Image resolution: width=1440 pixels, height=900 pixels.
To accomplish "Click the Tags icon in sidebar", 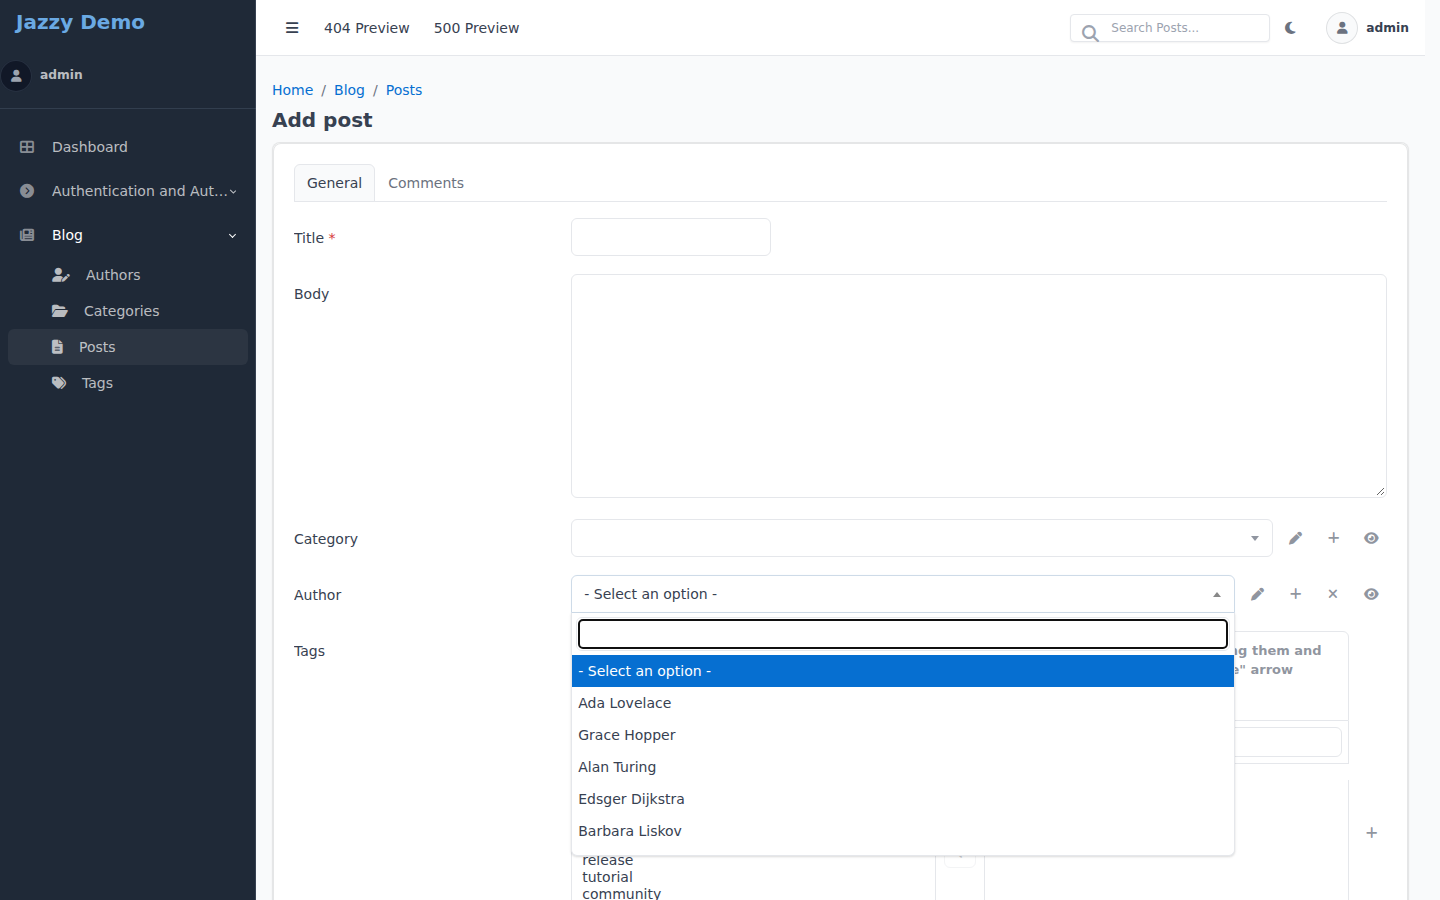I will [x=59, y=383].
